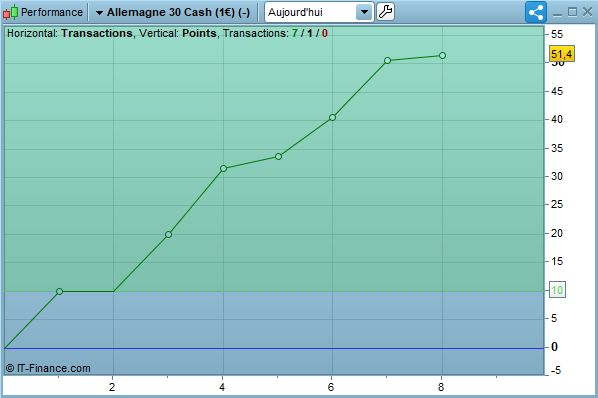This screenshot has width=598, height=398.
Task: Click the 'Transactions: 7 / 1 / 0' counter
Action: click(x=275, y=34)
